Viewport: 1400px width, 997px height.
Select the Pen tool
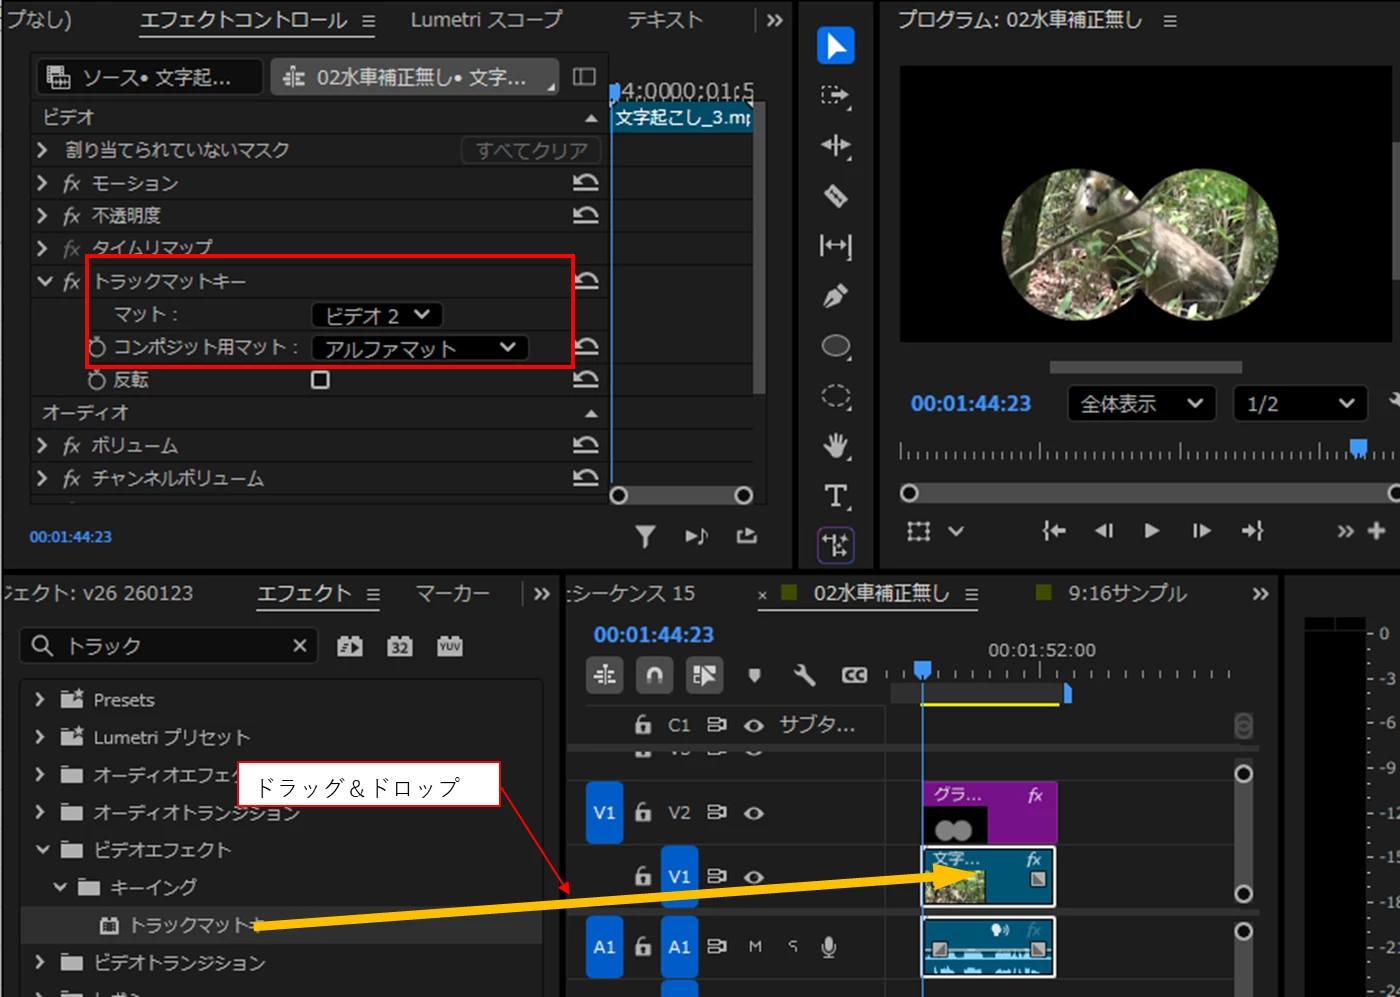pos(835,296)
